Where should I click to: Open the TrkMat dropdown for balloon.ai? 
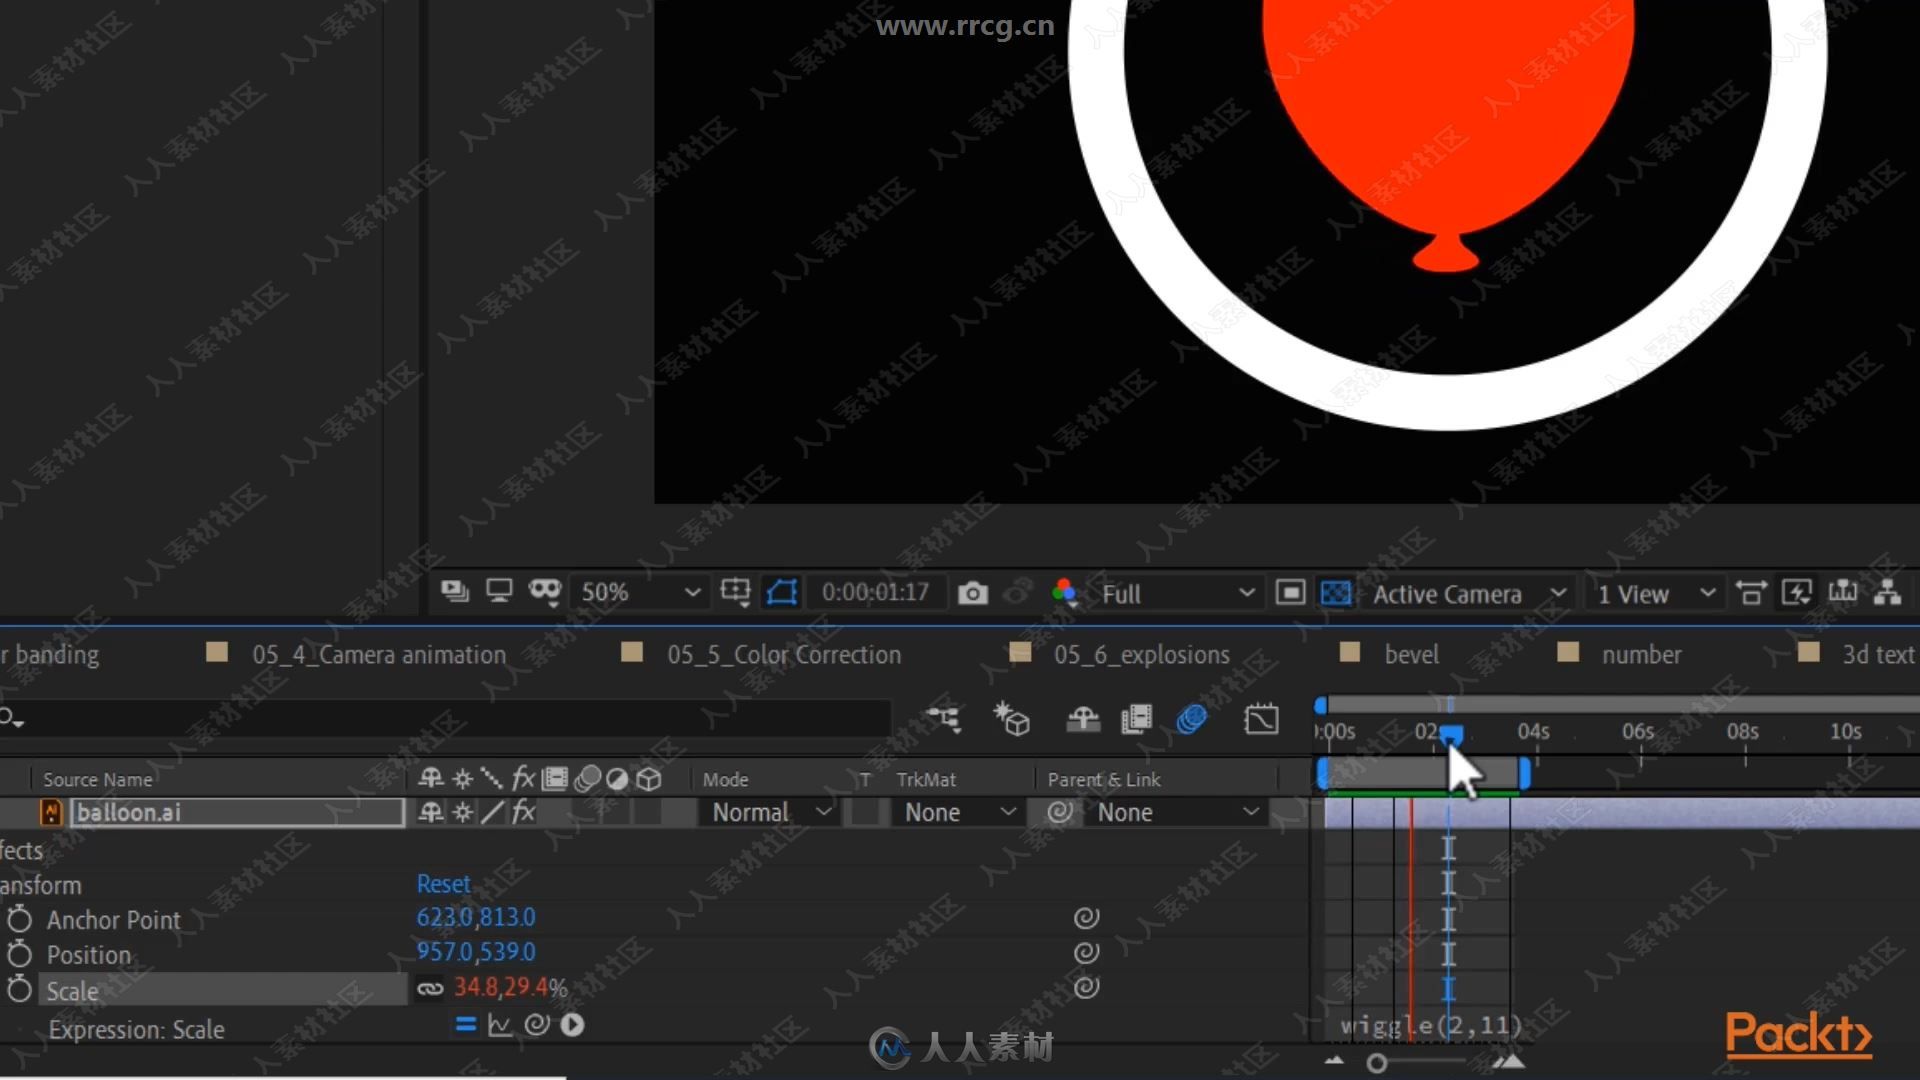pos(957,811)
